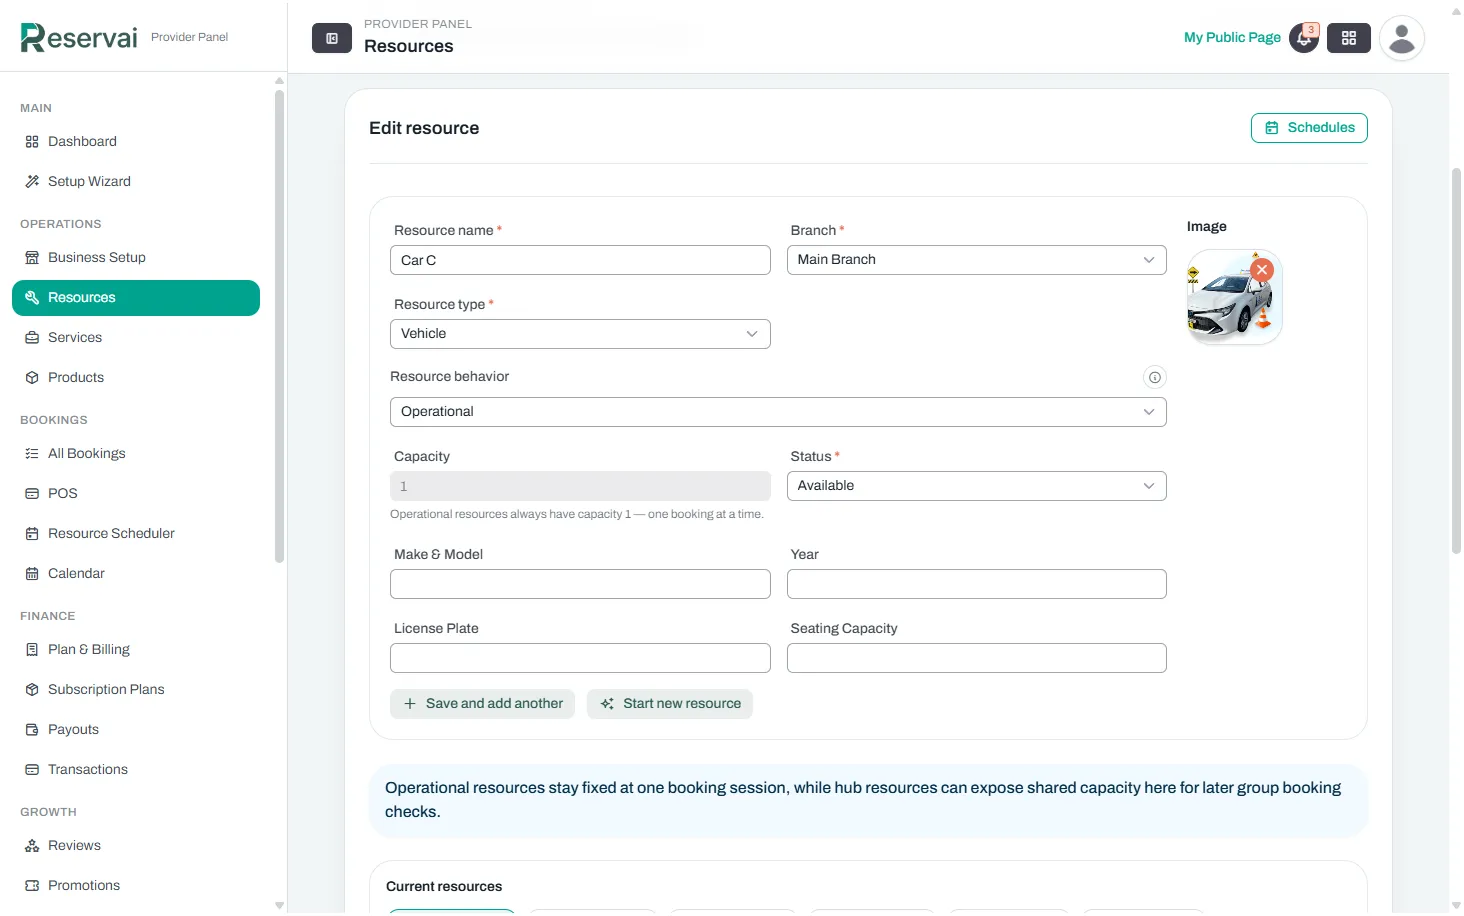Click the Reservai logo
Image resolution: width=1464 pixels, height=916 pixels.
tap(79, 37)
